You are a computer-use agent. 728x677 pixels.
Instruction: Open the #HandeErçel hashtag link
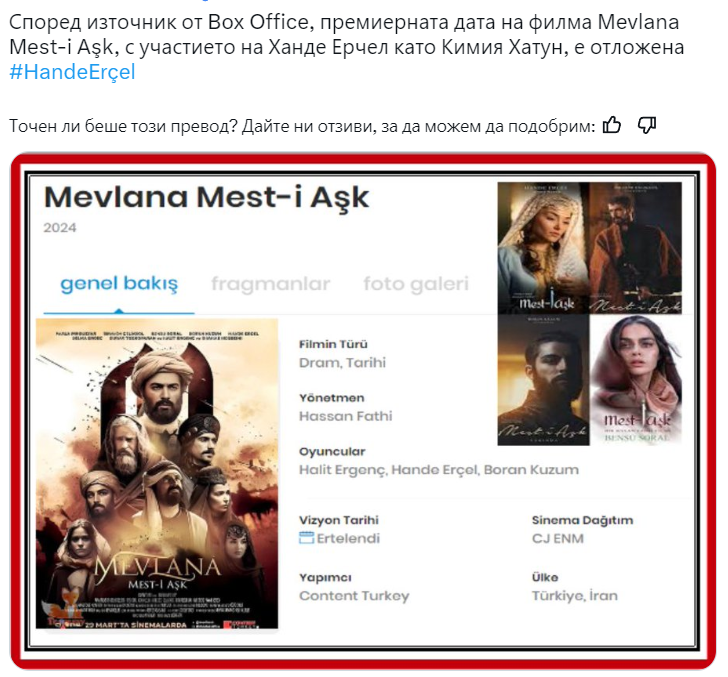pyautogui.click(x=72, y=72)
